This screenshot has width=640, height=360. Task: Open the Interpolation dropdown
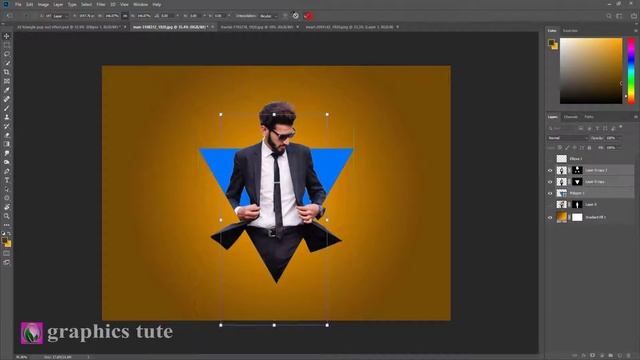(269, 16)
